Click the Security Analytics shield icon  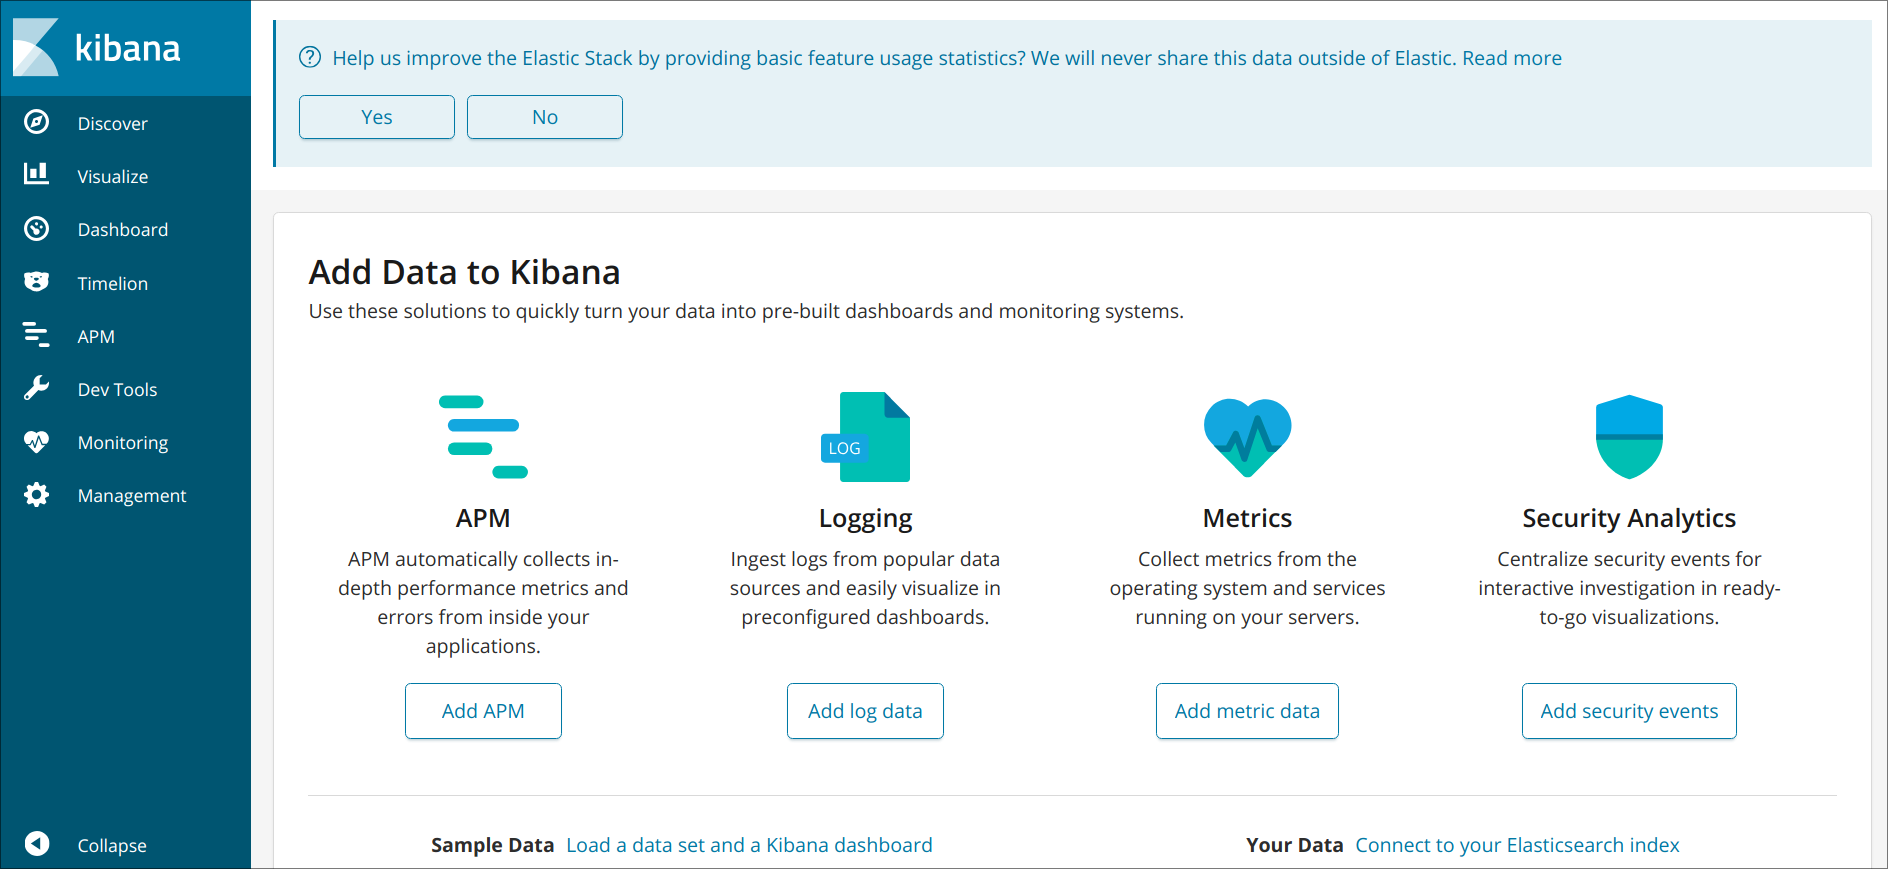(1629, 437)
